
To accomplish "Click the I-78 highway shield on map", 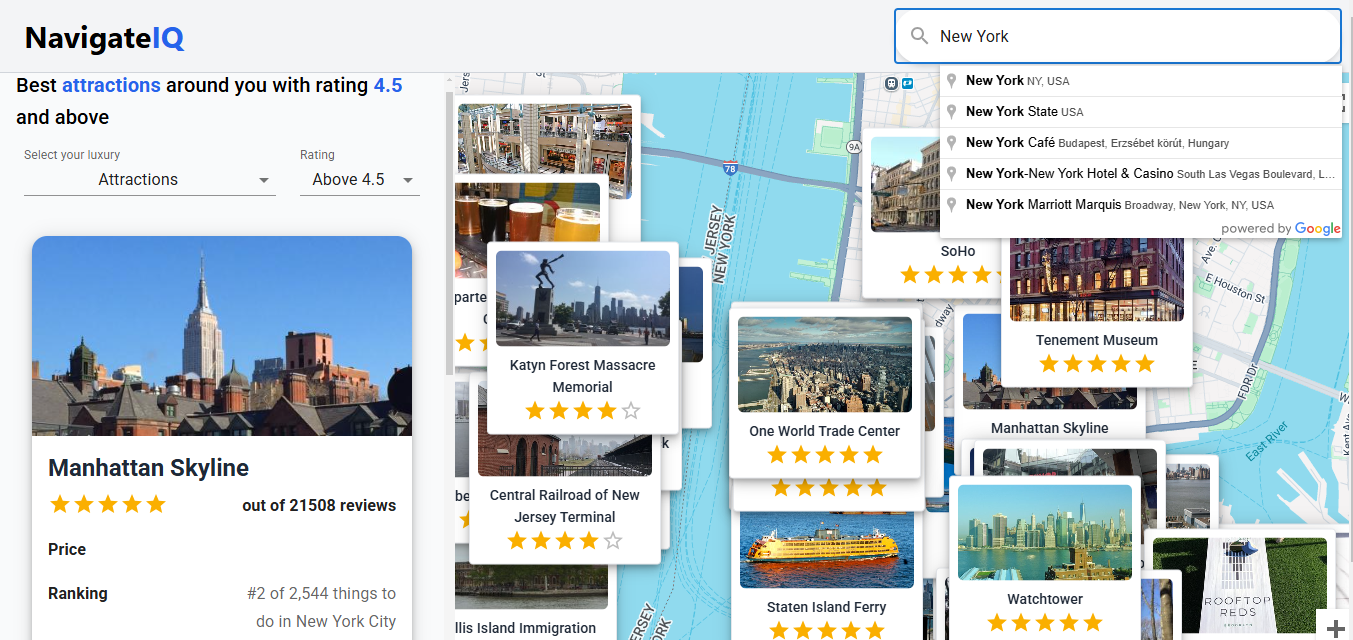I will pyautogui.click(x=732, y=169).
